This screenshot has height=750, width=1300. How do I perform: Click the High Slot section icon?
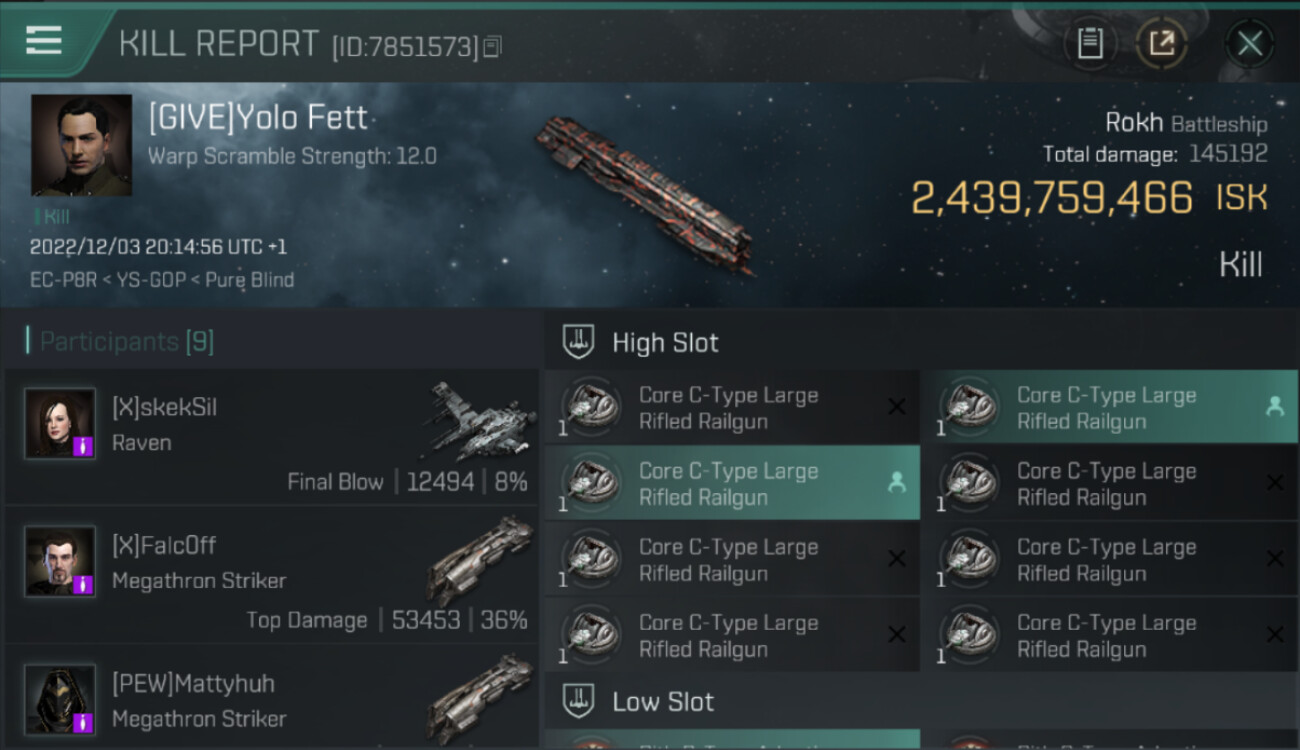click(579, 342)
